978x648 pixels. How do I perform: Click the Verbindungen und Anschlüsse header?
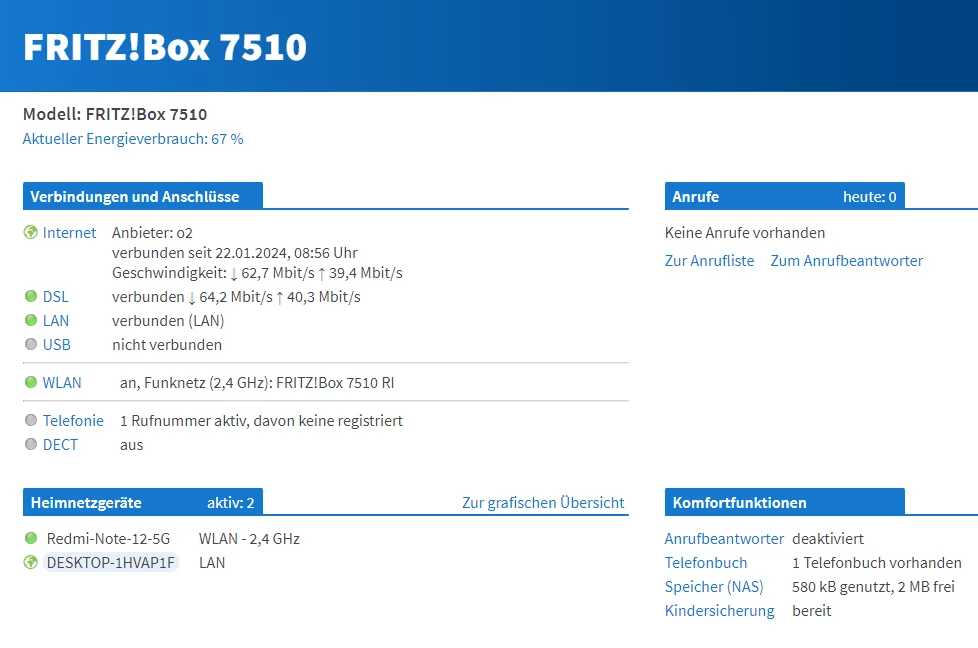(x=143, y=196)
